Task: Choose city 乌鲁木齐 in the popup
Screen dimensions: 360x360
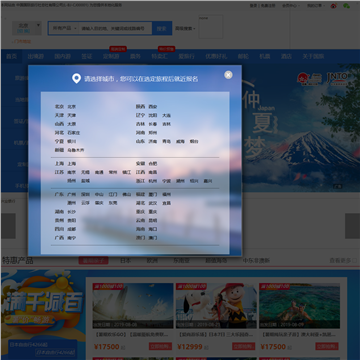Action: click(x=76, y=150)
